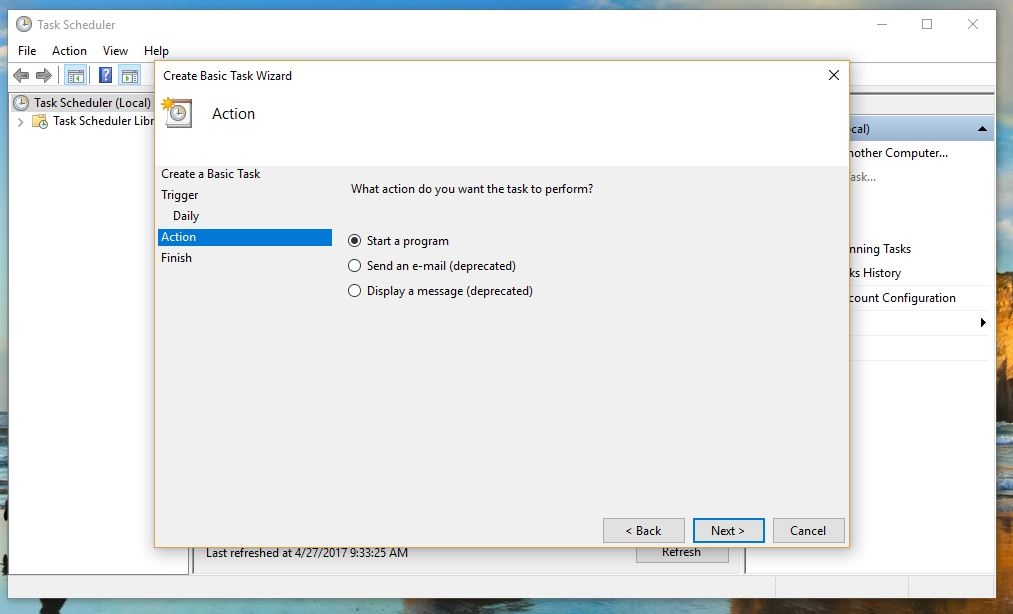Expand the Task Scheduler Library tree node
The image size is (1013, 614).
[x=21, y=122]
